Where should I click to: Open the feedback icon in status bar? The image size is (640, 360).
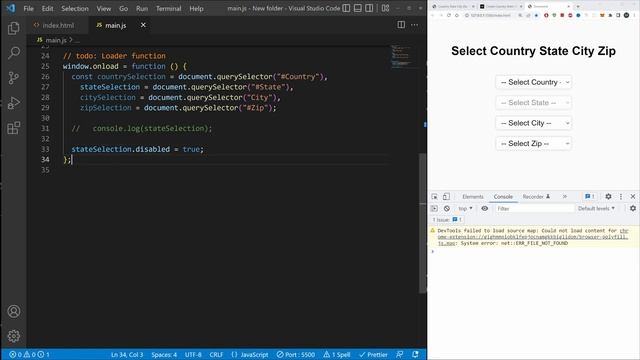(x=400, y=354)
